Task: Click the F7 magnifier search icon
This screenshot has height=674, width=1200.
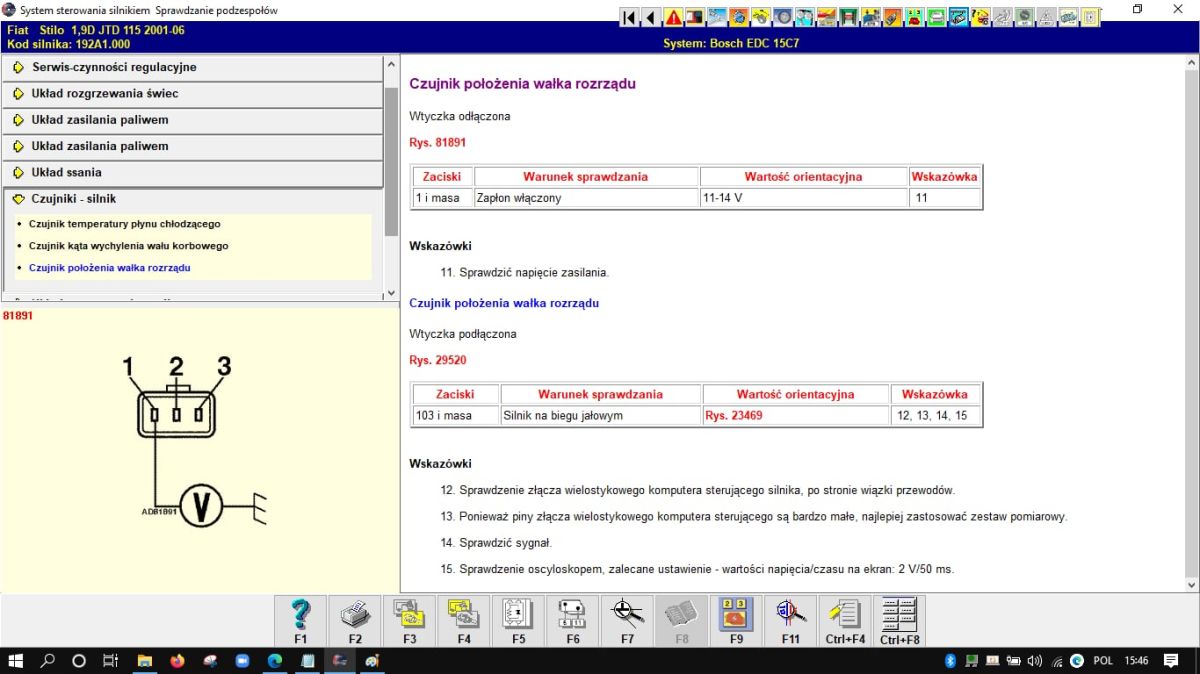Action: (x=627, y=620)
